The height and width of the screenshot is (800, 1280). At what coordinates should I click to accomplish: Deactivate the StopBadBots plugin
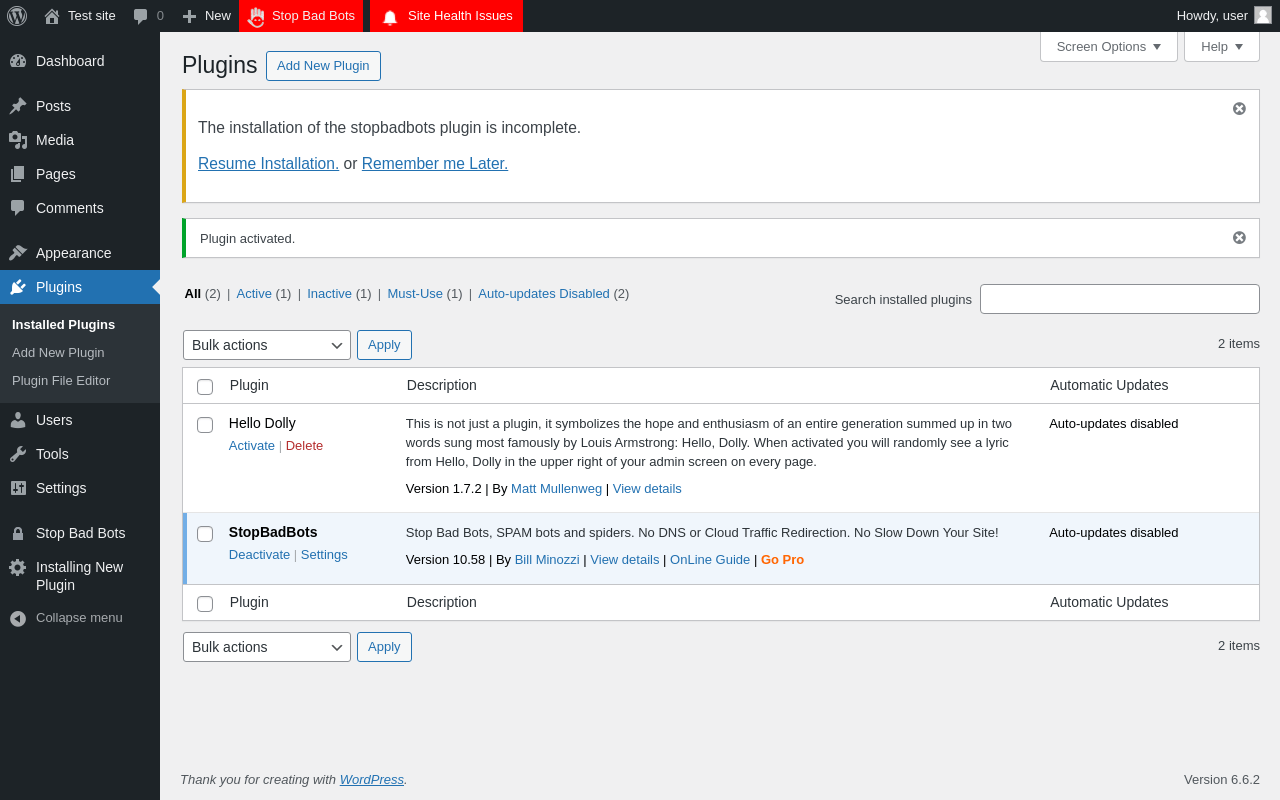click(259, 554)
